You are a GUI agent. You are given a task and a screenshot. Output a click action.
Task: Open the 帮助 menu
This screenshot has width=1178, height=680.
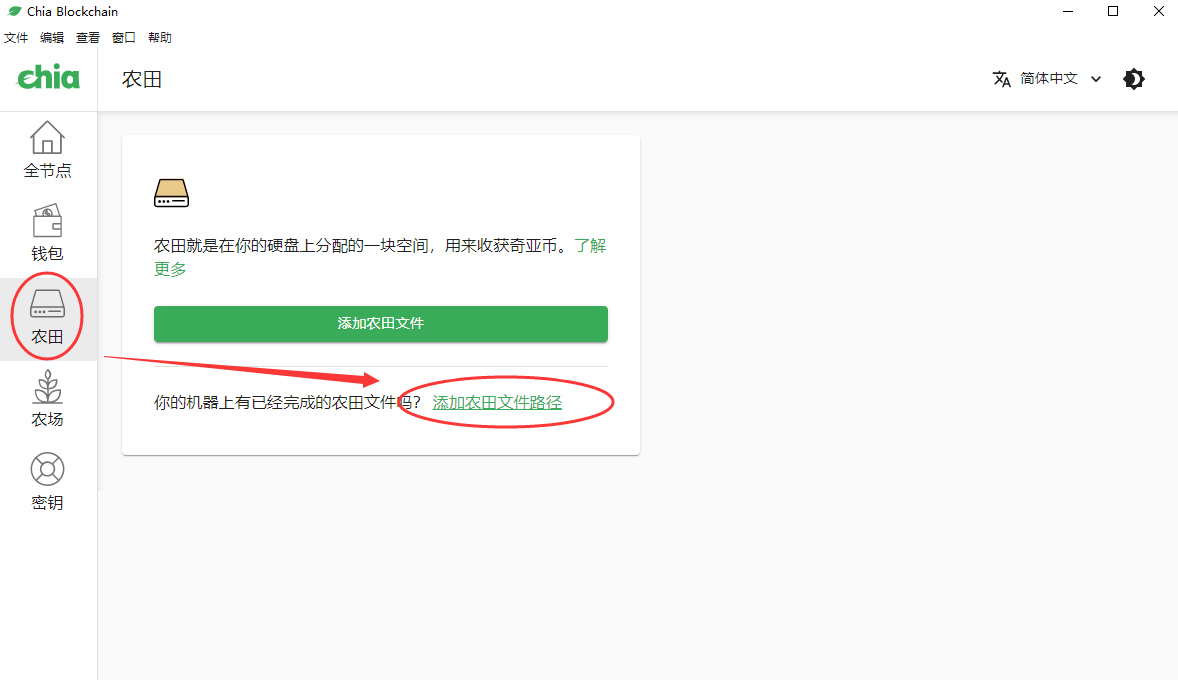pyautogui.click(x=160, y=38)
